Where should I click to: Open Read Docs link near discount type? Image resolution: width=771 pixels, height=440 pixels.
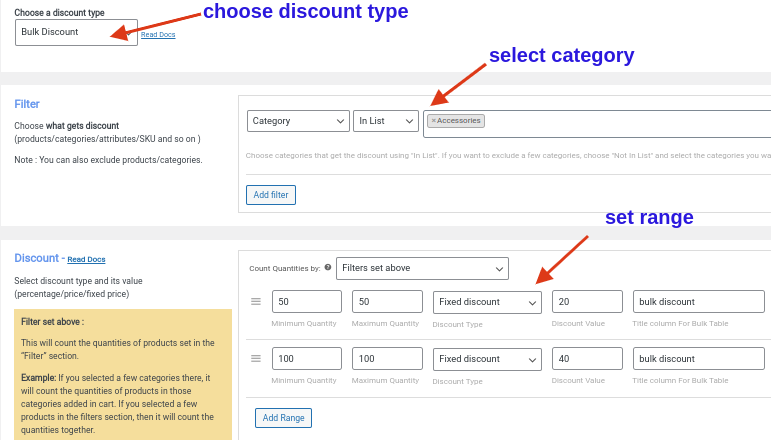click(158, 35)
